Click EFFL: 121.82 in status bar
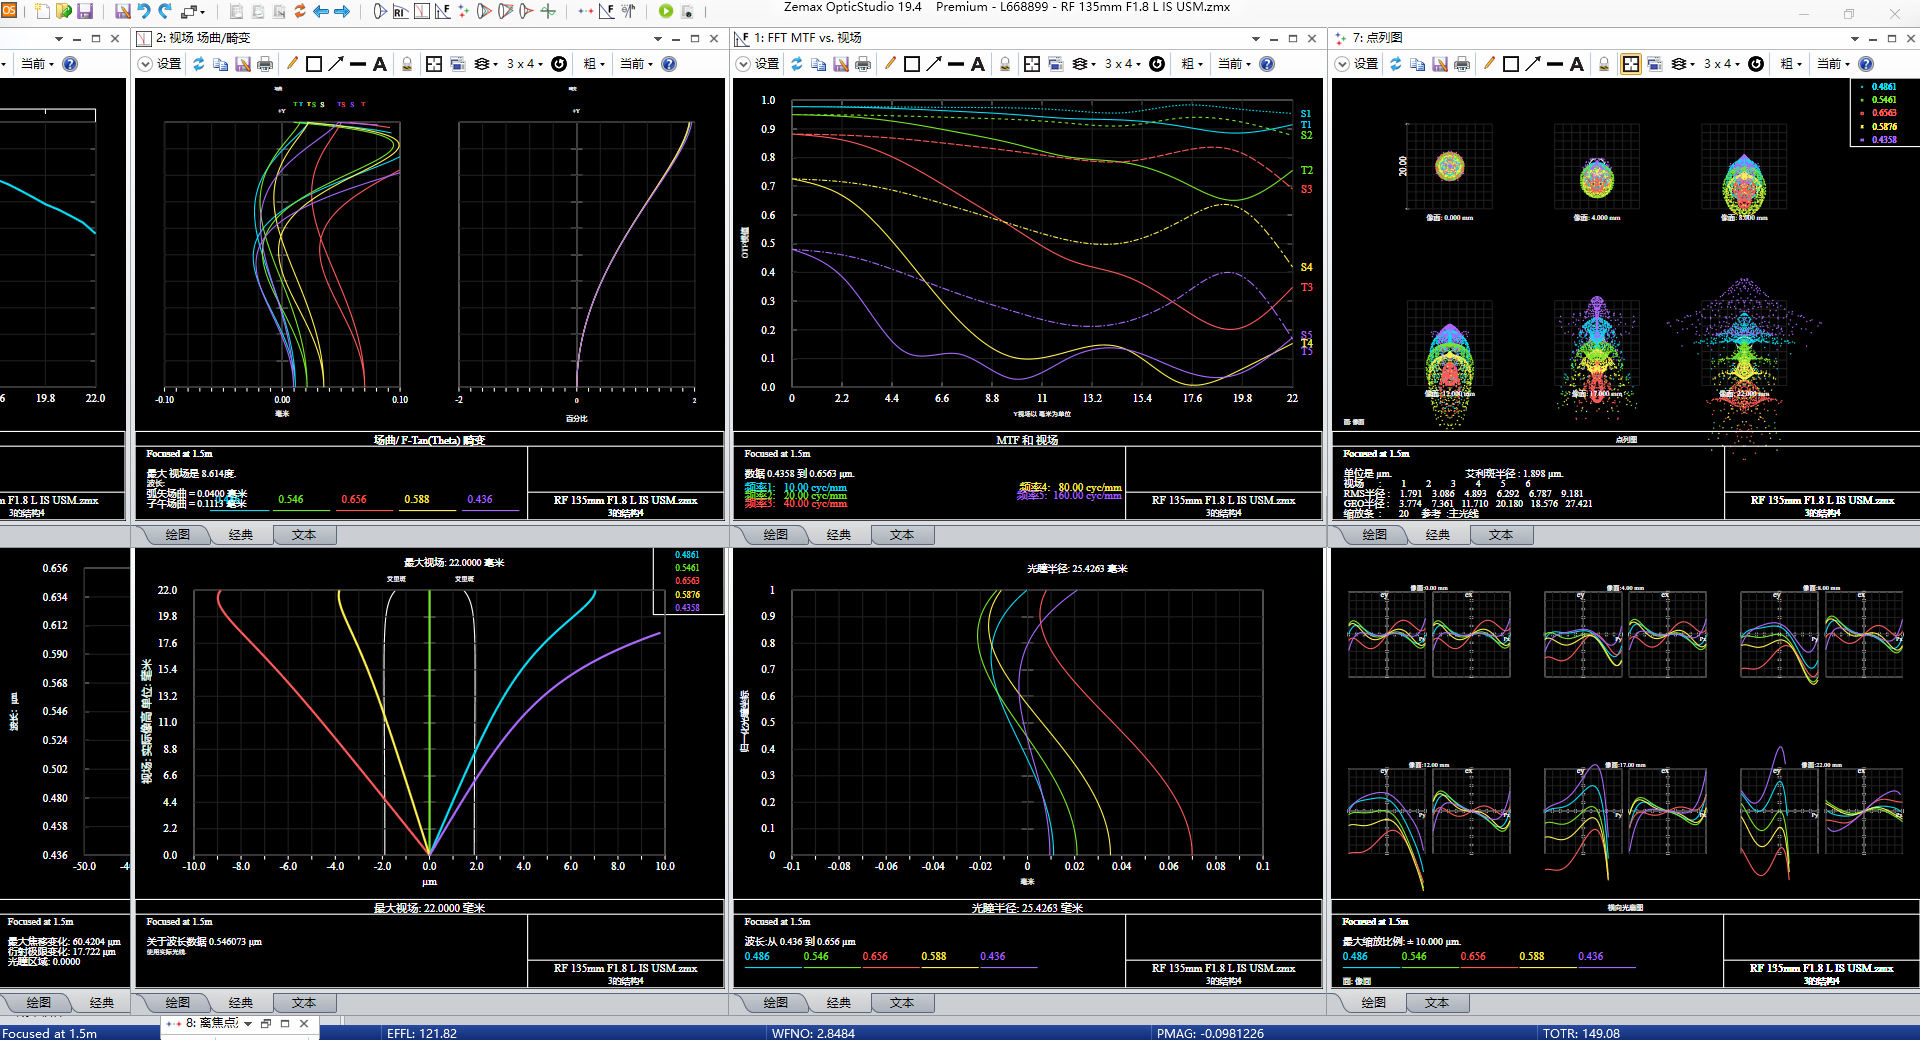 [422, 1033]
